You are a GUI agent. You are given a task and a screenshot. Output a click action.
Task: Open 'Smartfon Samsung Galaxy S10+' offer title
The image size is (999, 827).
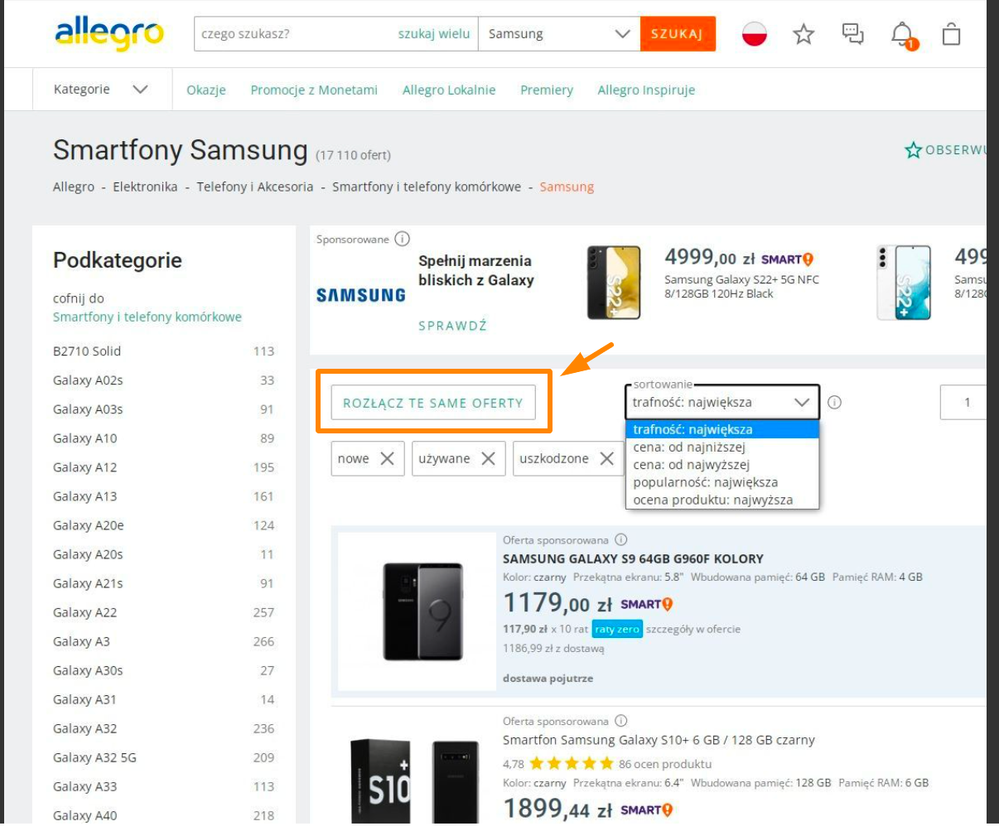(659, 740)
